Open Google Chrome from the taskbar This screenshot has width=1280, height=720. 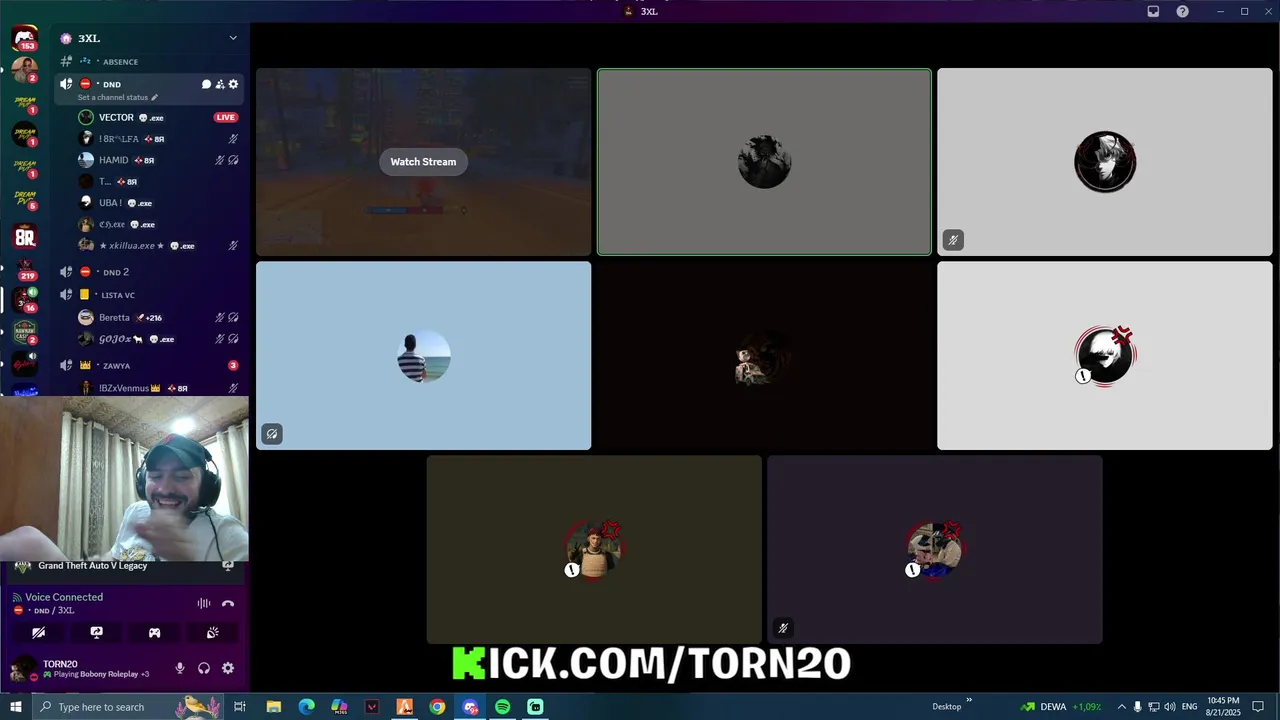437,707
